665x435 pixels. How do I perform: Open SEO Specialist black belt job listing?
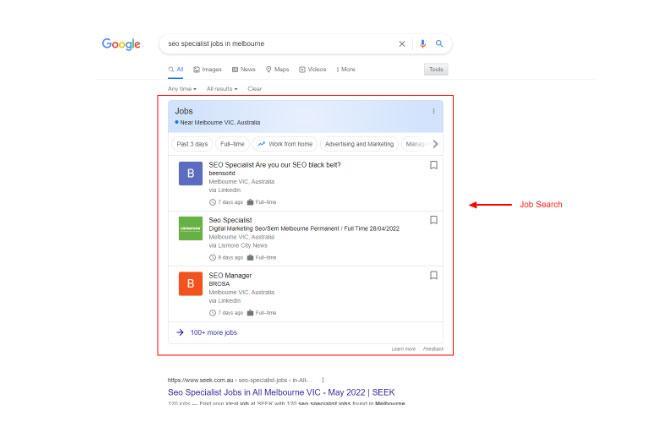pyautogui.click(x=274, y=165)
